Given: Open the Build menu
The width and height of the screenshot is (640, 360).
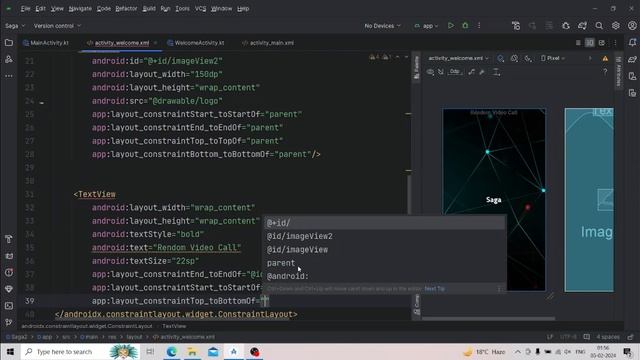Looking at the screenshot, I should (149, 9).
